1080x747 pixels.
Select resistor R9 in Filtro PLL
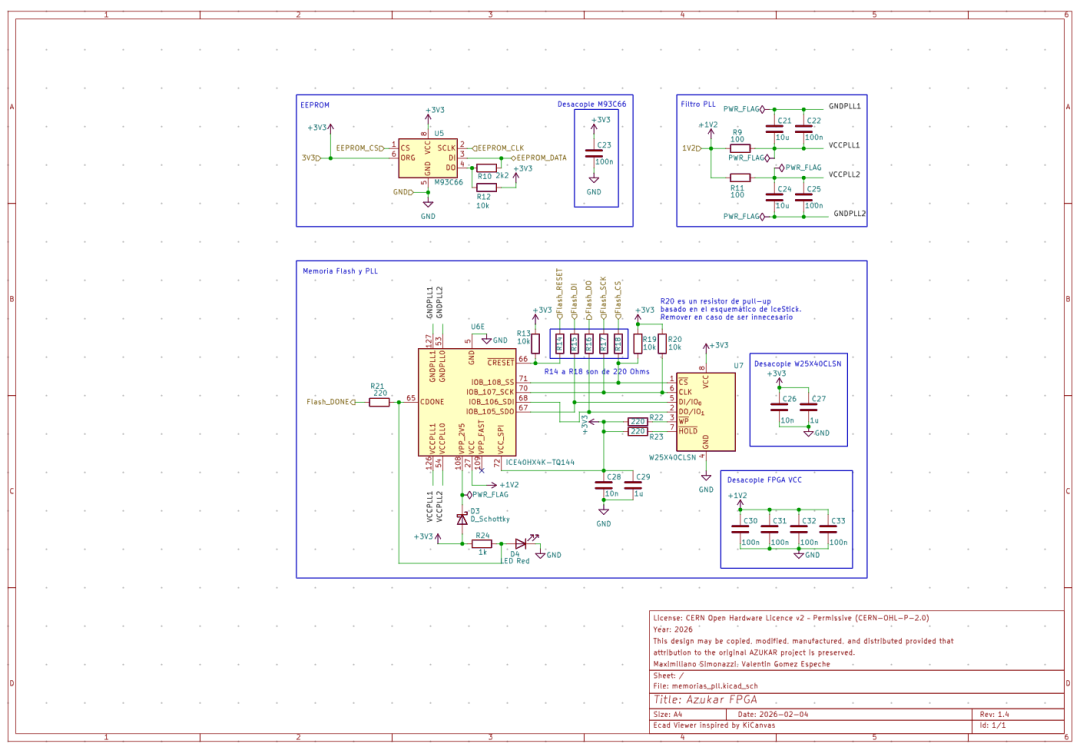[740, 148]
